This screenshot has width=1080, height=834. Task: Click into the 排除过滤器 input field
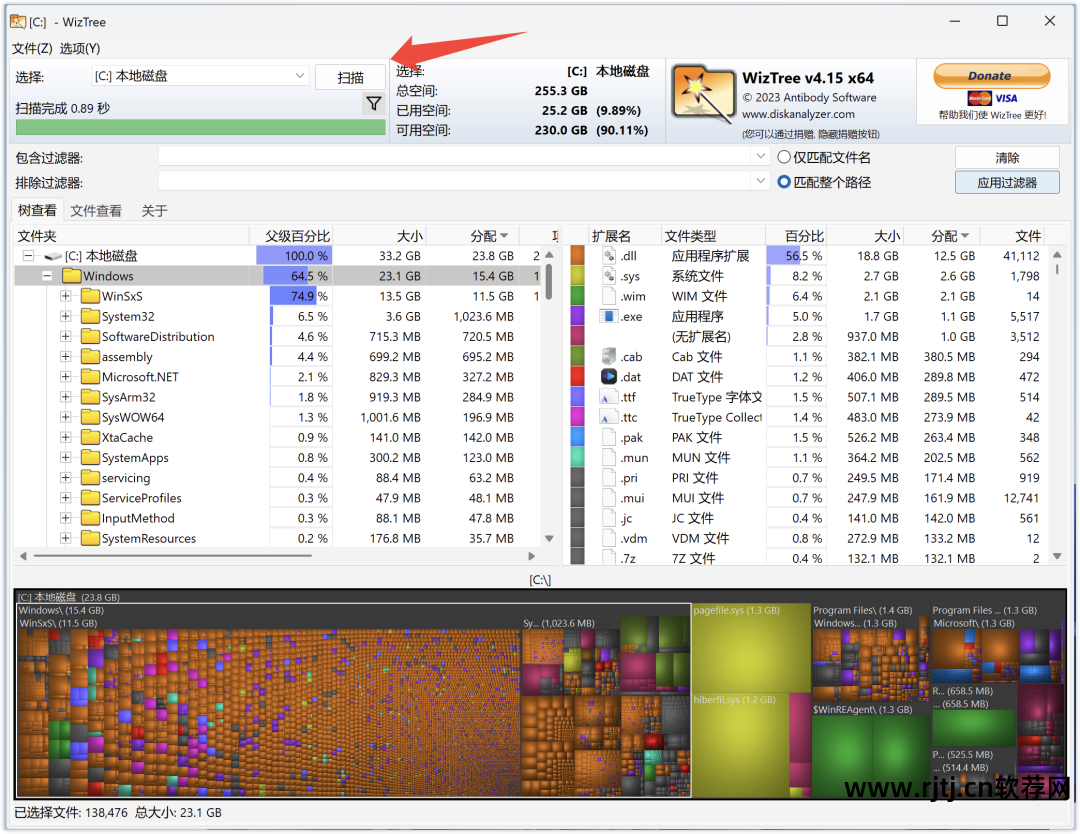pyautogui.click(x=455, y=180)
